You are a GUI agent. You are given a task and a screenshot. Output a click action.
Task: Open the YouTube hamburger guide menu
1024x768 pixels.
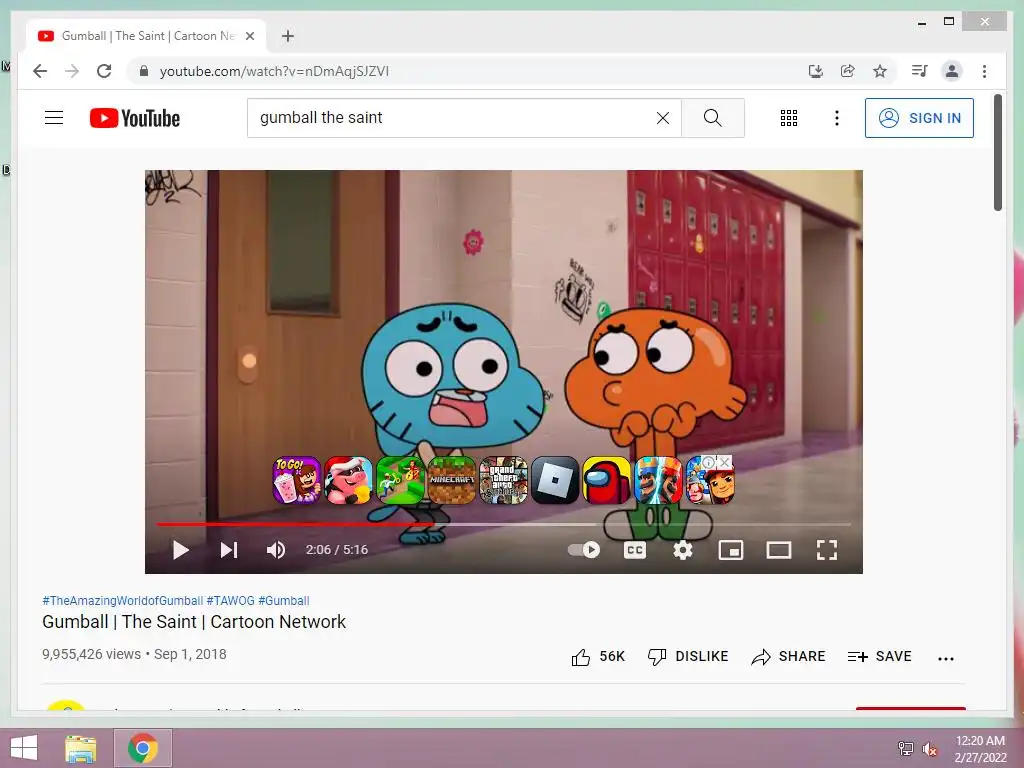(54, 118)
